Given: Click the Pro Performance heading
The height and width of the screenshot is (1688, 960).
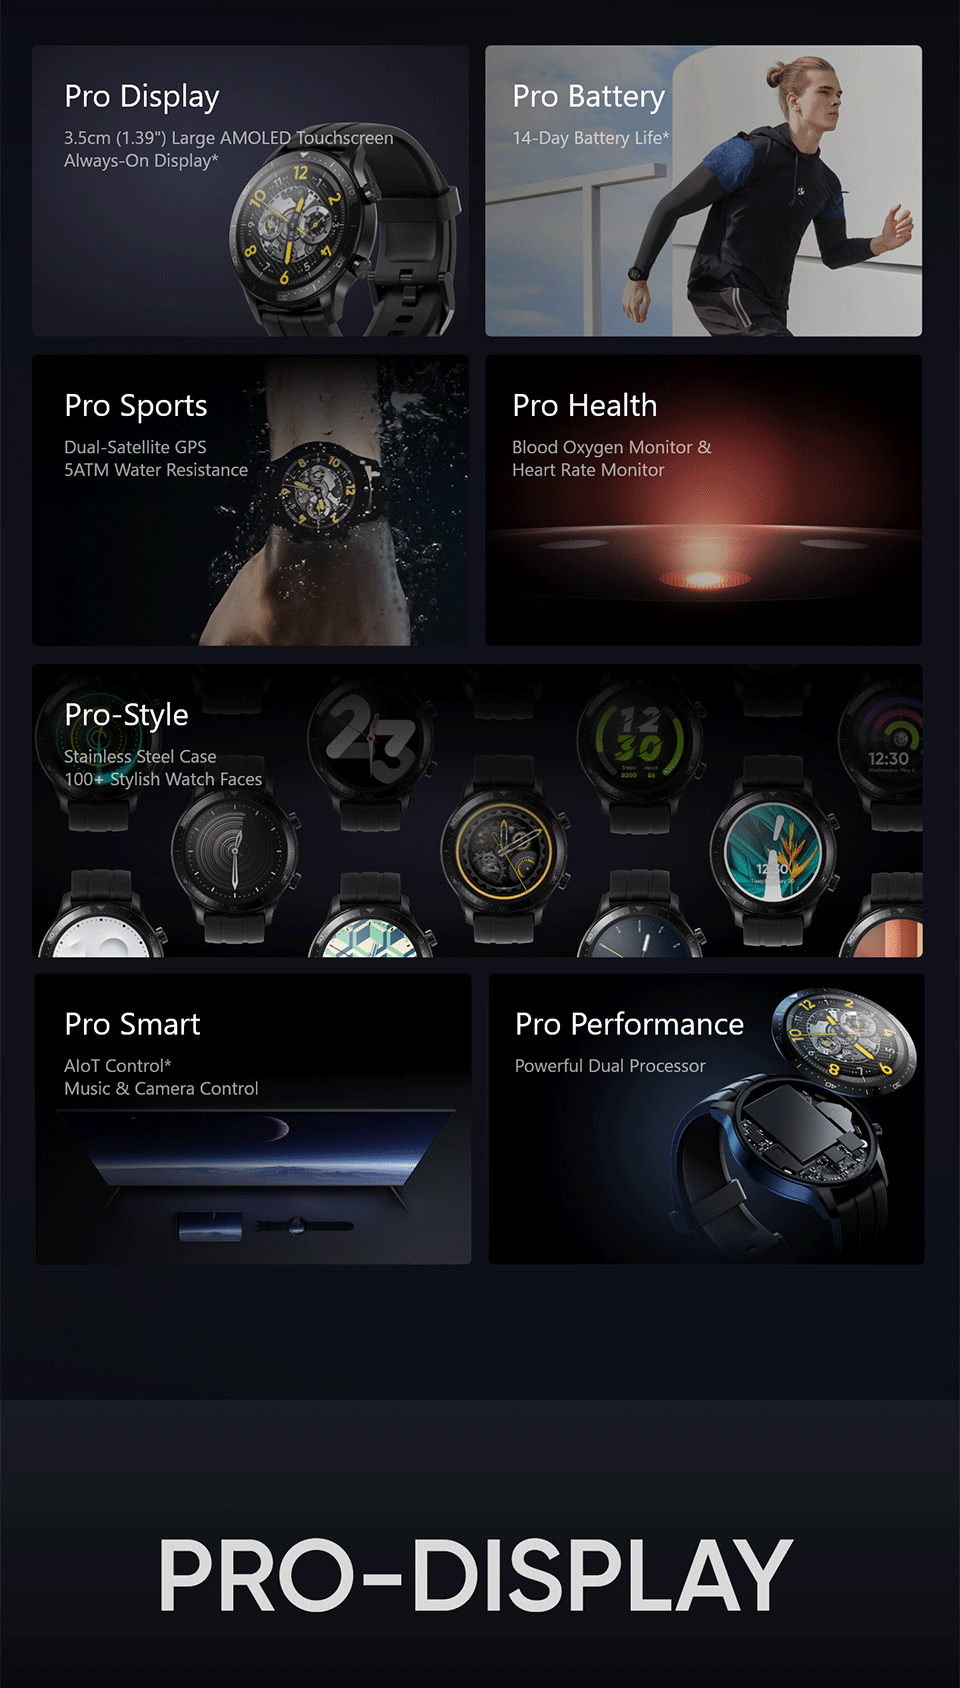Looking at the screenshot, I should point(629,1024).
